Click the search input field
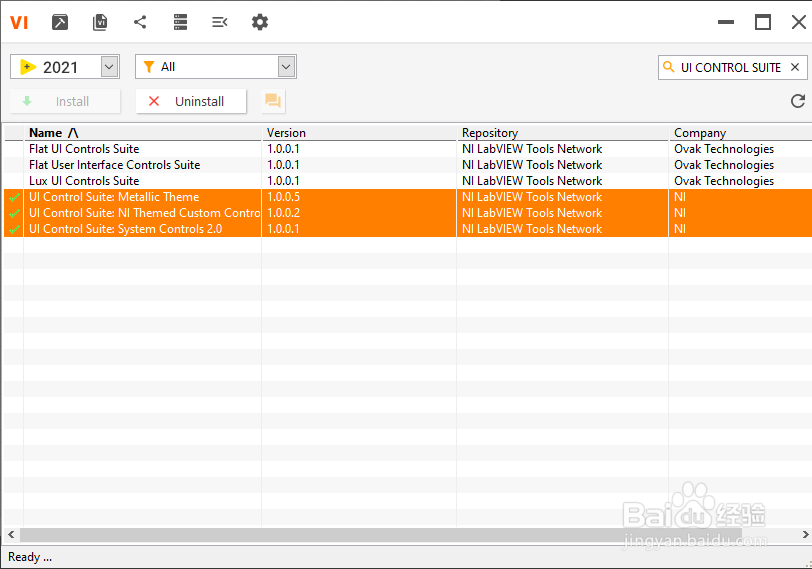The width and height of the screenshot is (812, 569). pos(731,67)
